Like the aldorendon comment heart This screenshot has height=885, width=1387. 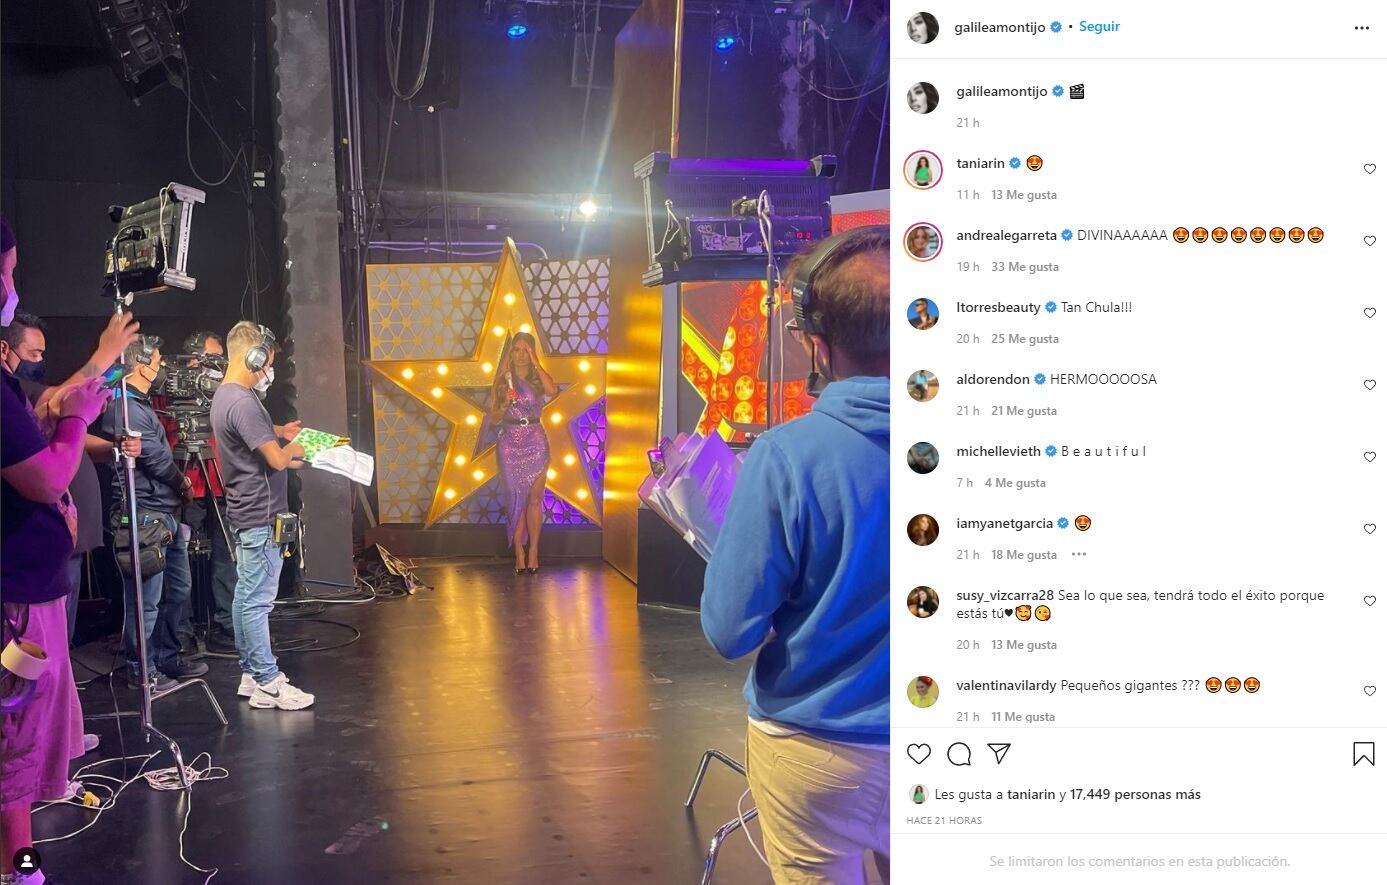click(1370, 385)
